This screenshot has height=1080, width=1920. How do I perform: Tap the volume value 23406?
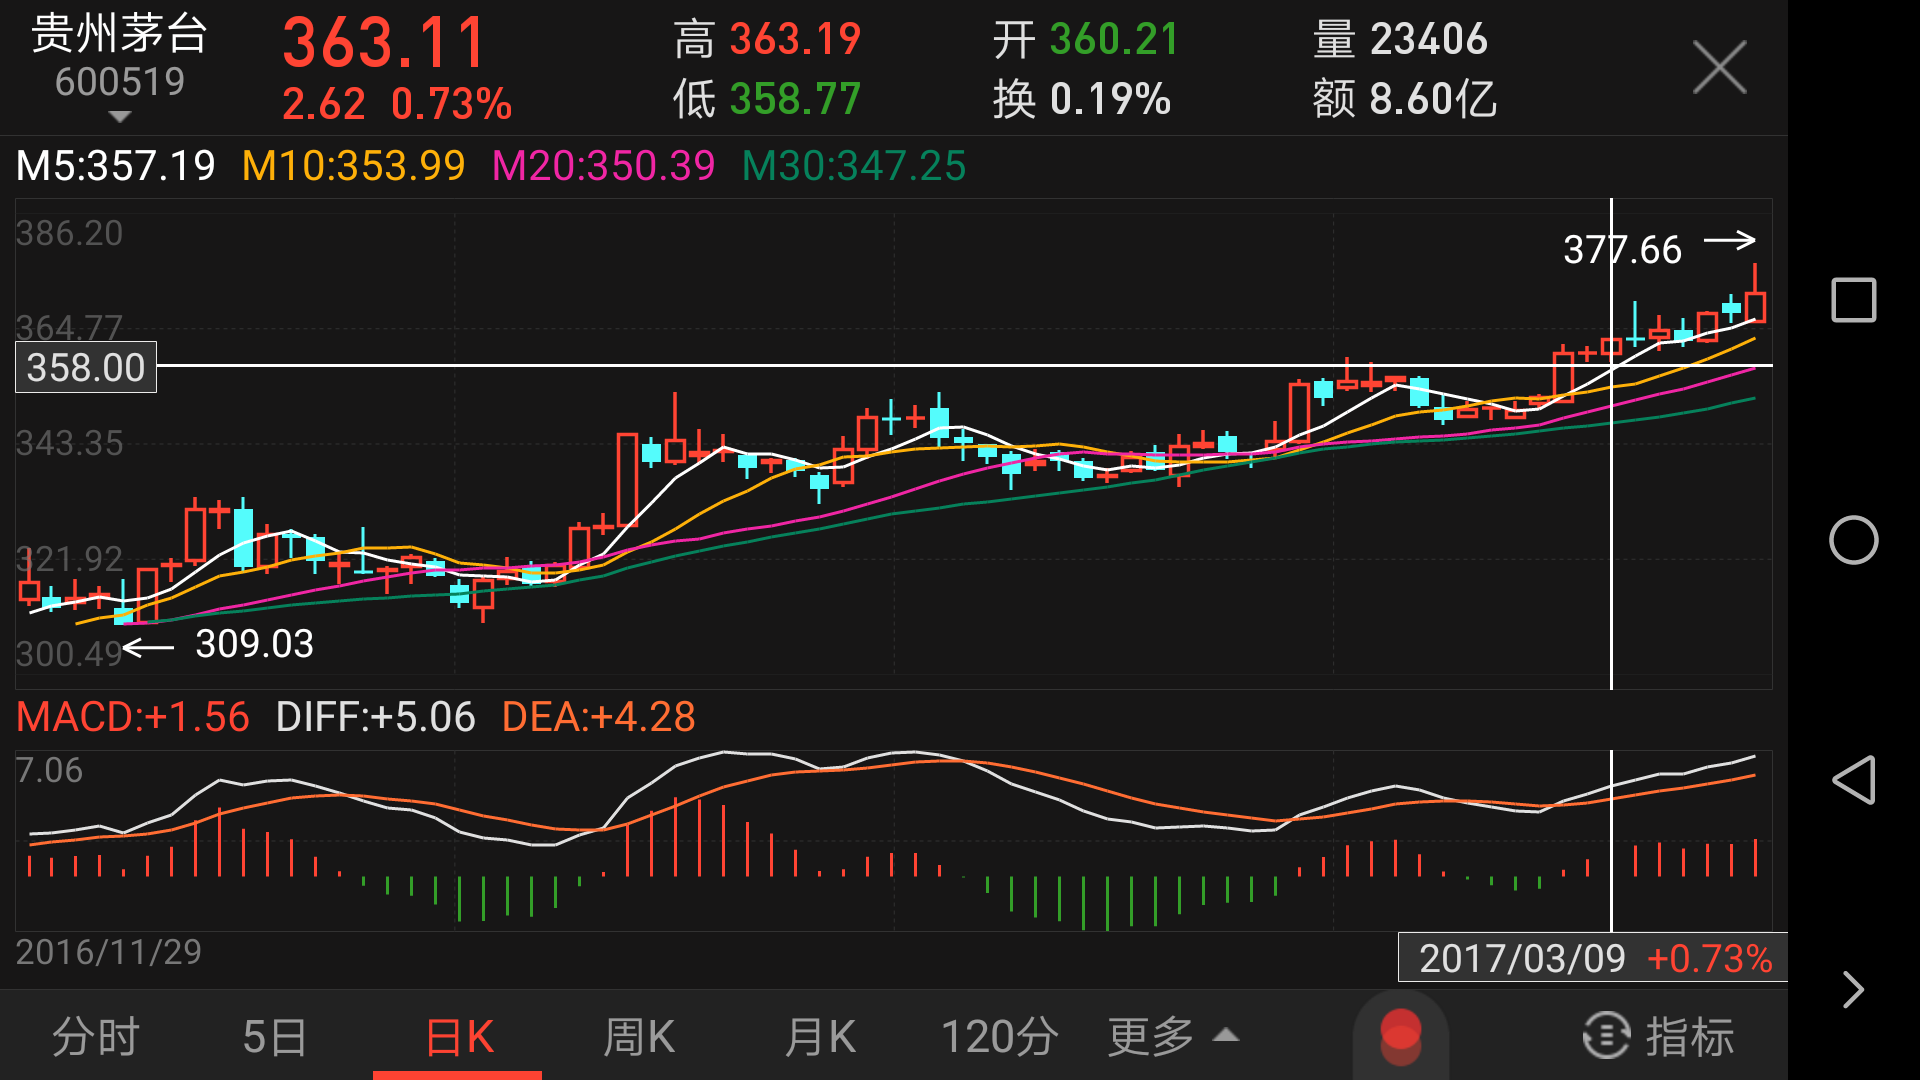[x=1429, y=40]
